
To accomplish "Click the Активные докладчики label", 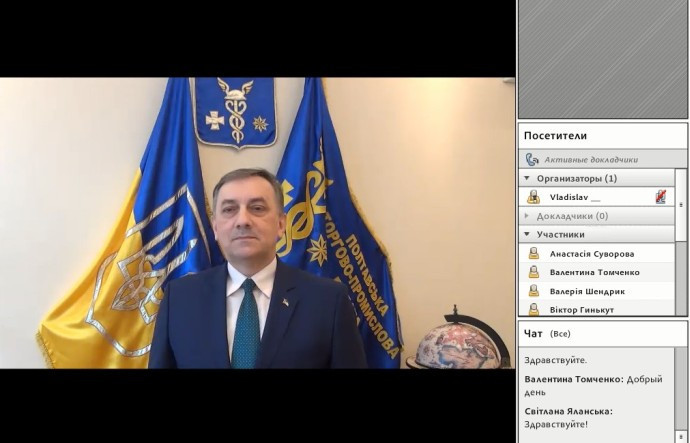I will click(x=594, y=159).
